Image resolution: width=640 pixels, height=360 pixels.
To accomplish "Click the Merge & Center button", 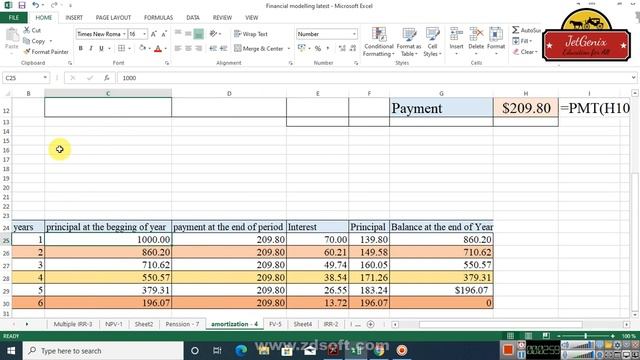I will (x=259, y=49).
